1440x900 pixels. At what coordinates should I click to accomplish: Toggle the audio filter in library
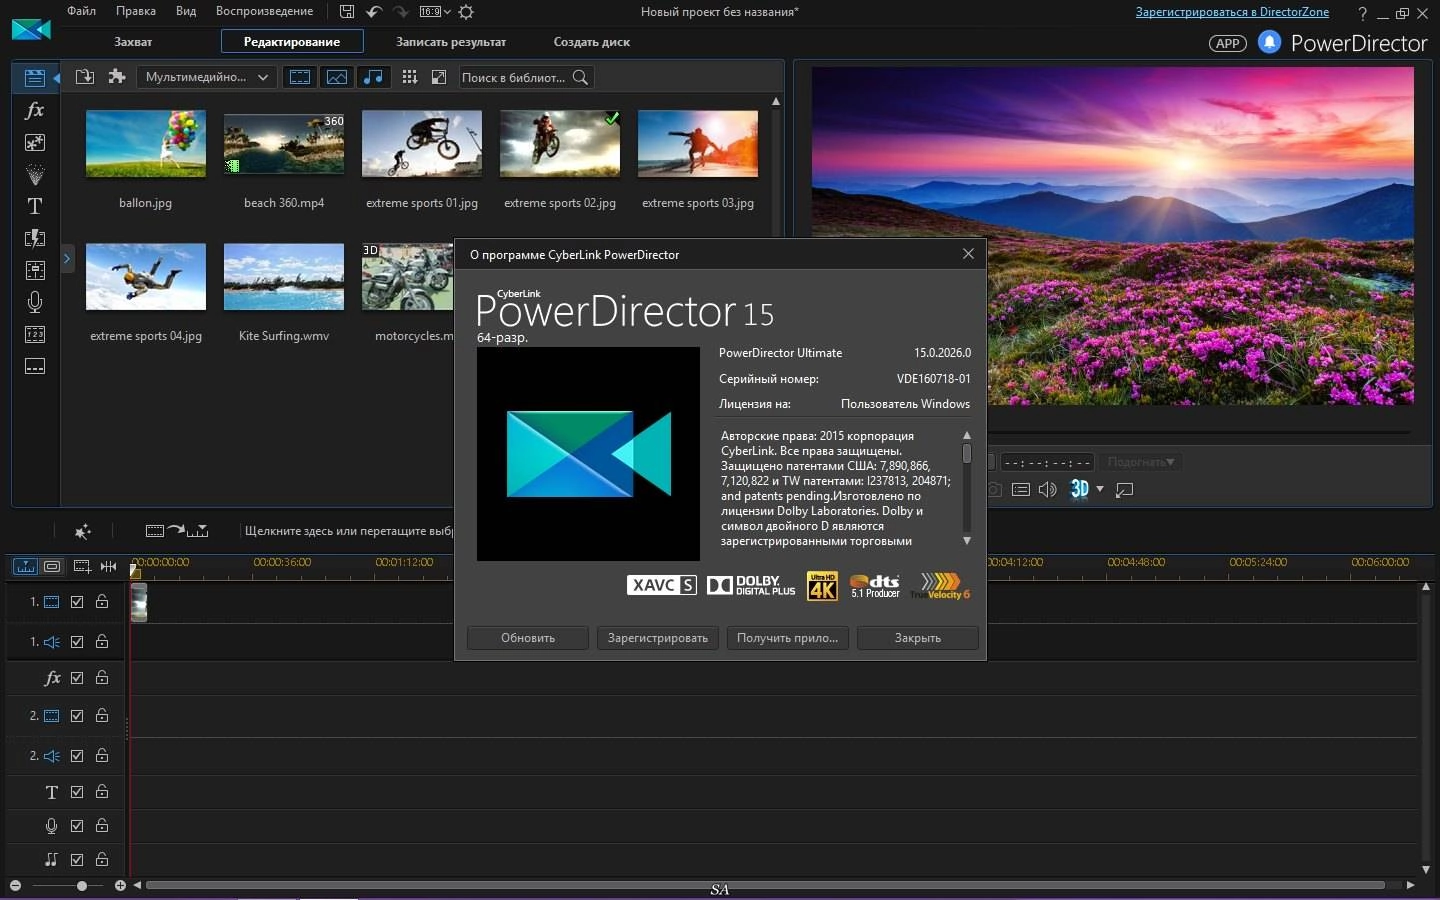pyautogui.click(x=373, y=77)
